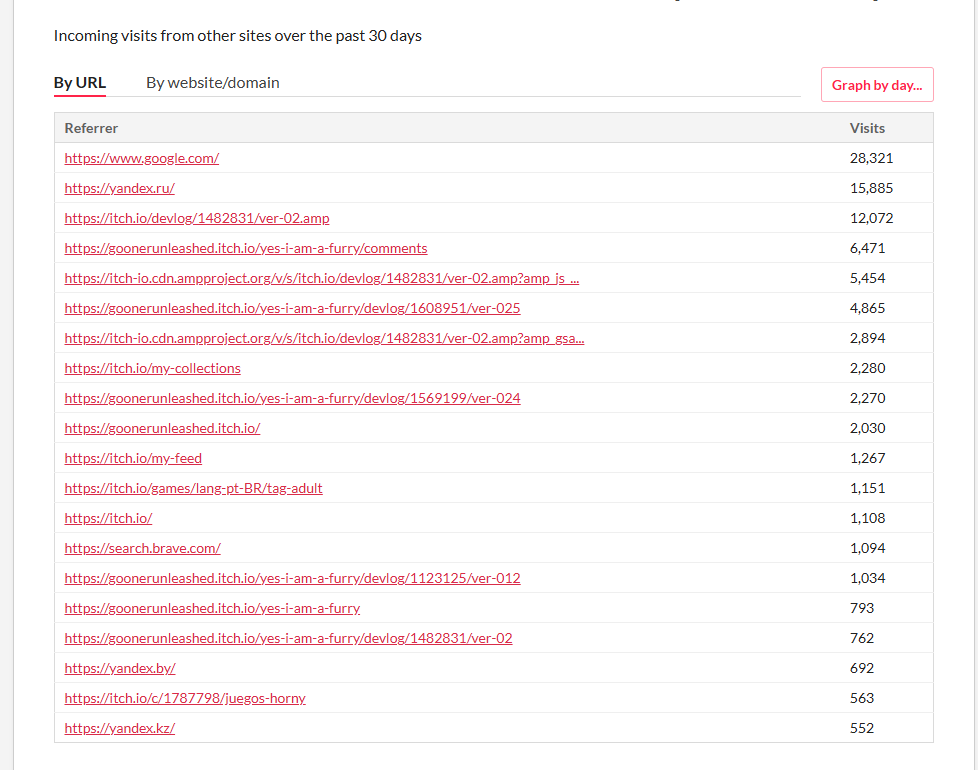The width and height of the screenshot is (978, 770).
Task: Open the goonerunleashed devlog/1482831/ver-02 link
Action: (288, 638)
